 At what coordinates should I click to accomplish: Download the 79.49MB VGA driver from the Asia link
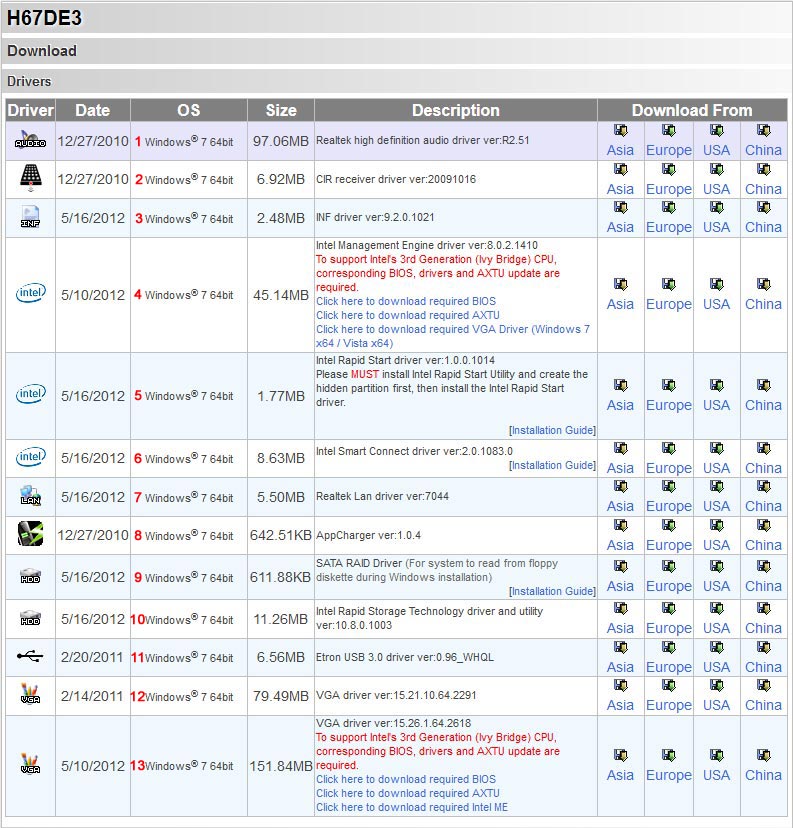point(620,705)
